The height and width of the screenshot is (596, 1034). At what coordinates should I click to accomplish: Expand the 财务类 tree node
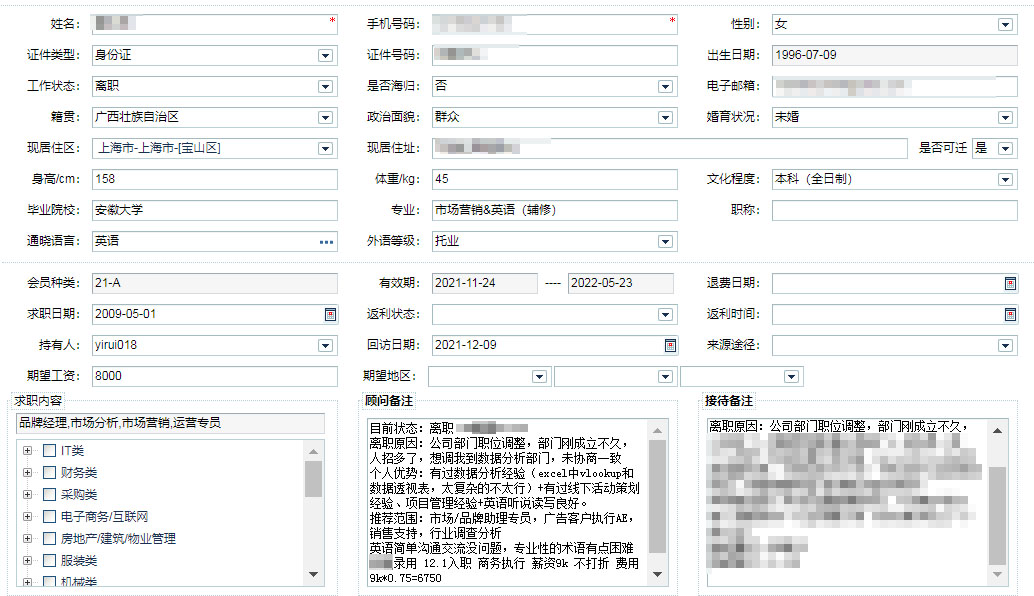(x=27, y=473)
